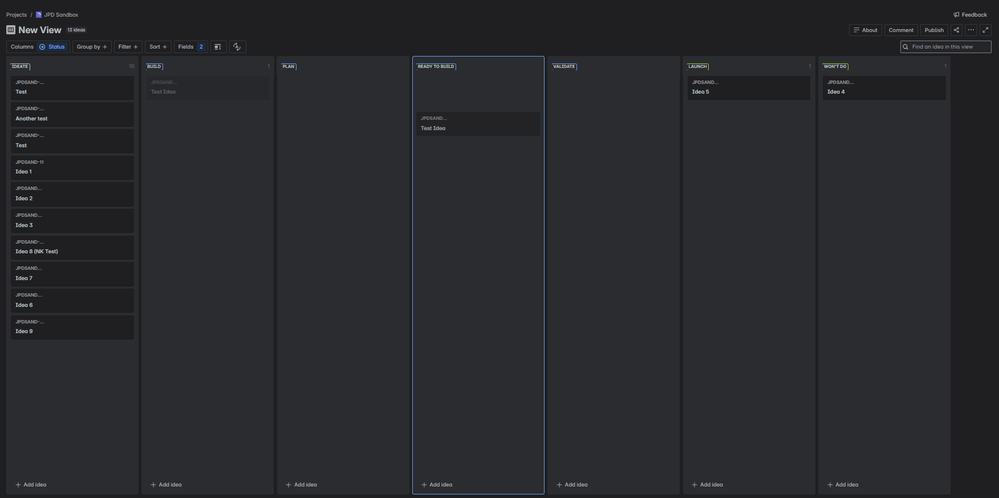The width and height of the screenshot is (999, 498).
Task: Add idea in the VALIDATE column
Action: pyautogui.click(x=572, y=485)
